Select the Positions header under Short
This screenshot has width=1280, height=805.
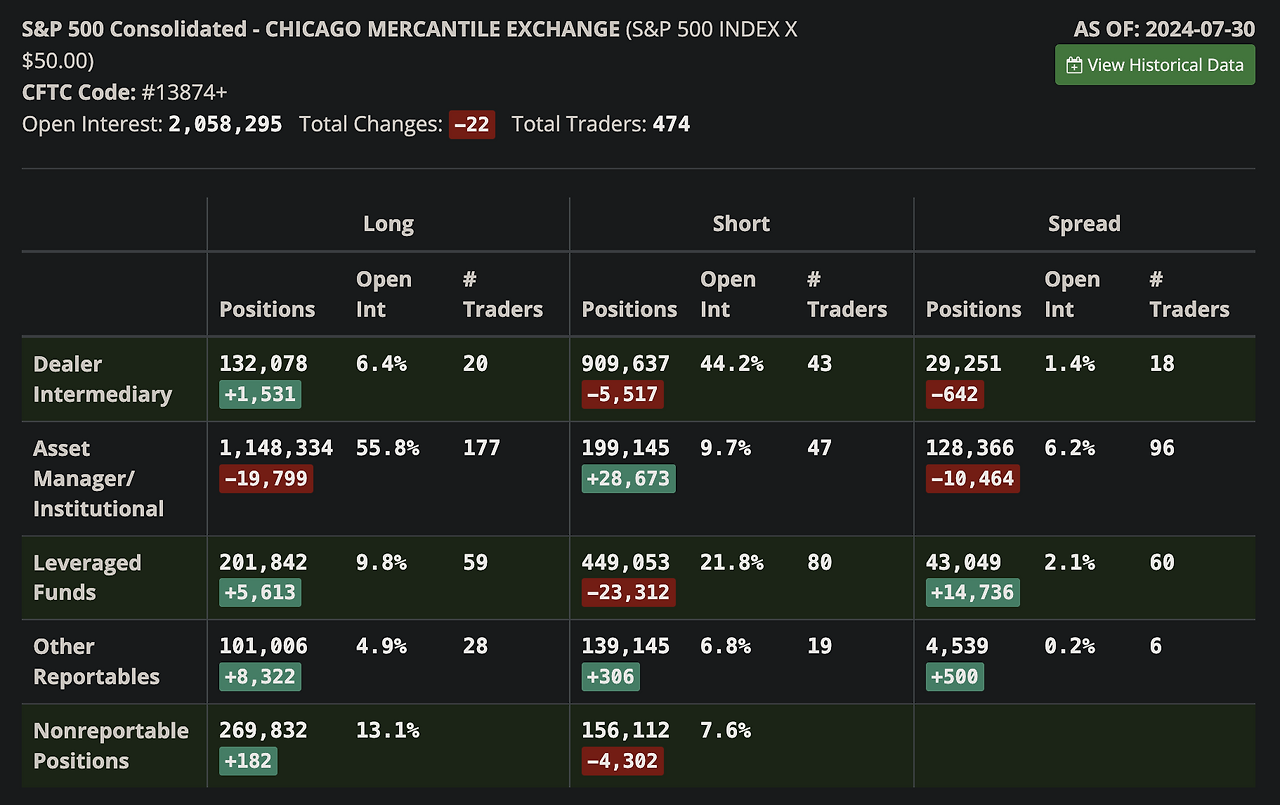coord(629,309)
